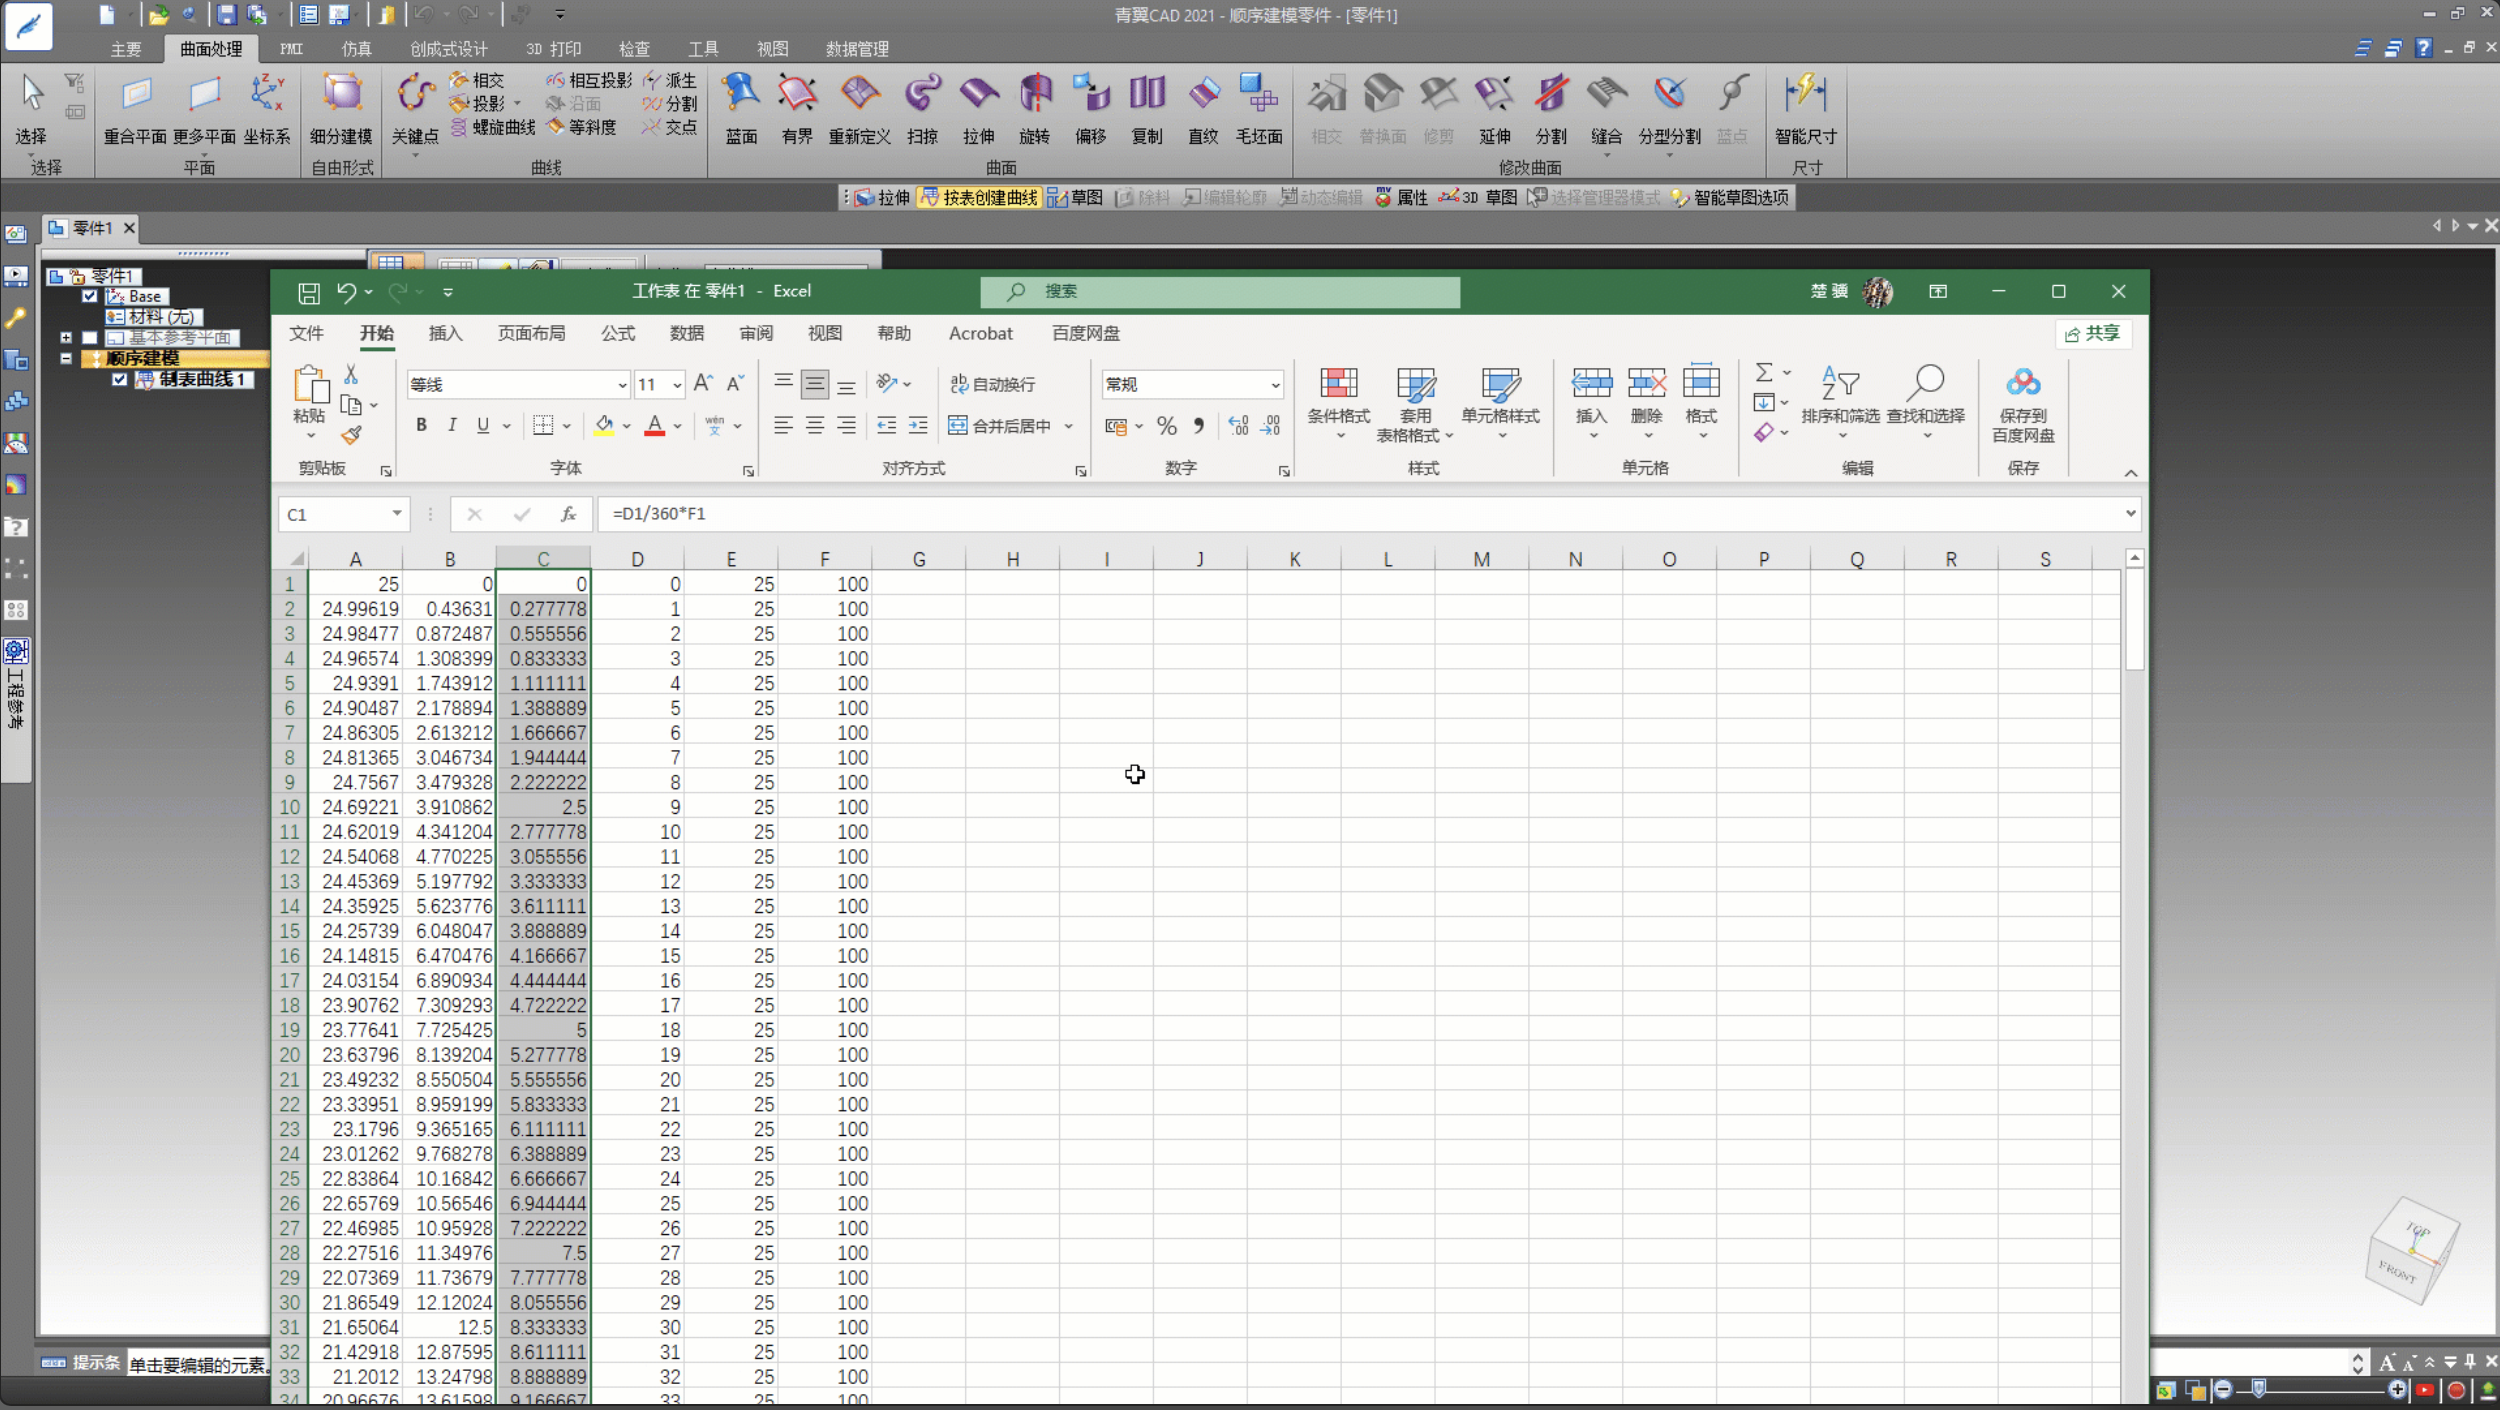The height and width of the screenshot is (1410, 2500).
Task: Expand 基本参考平面 tree node
Action: [66, 338]
